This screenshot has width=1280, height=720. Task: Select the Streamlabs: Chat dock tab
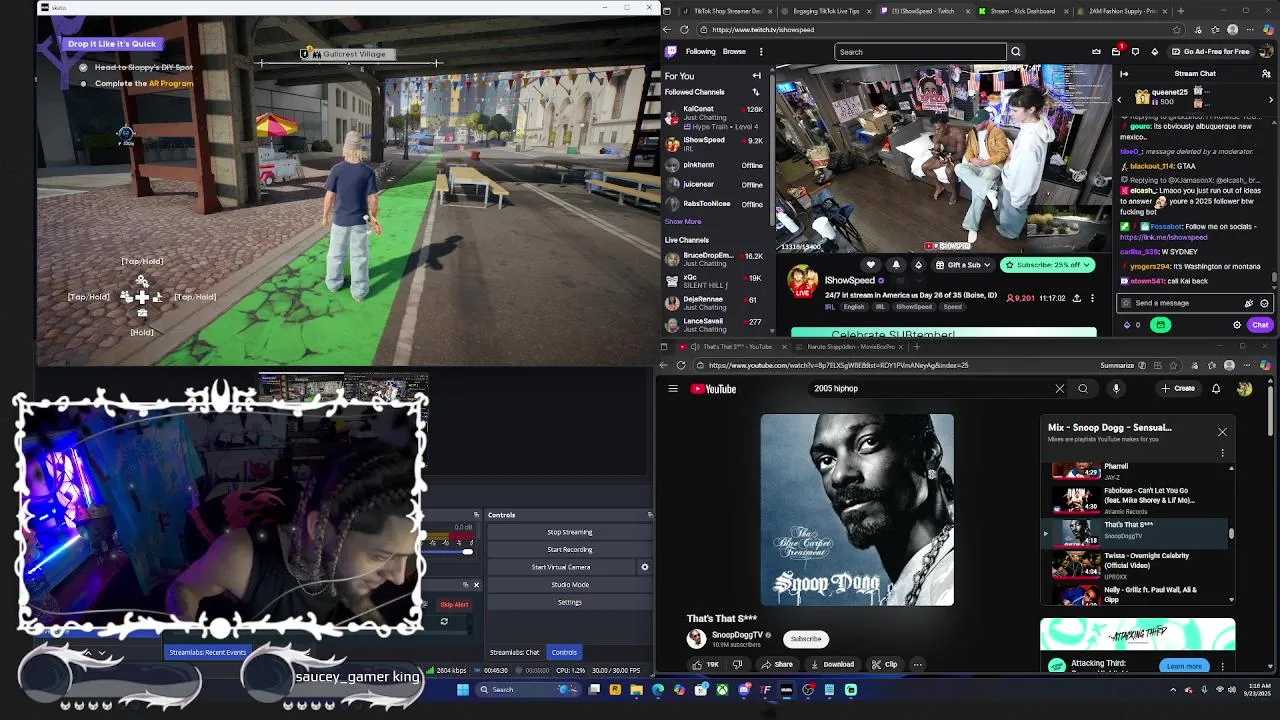[x=514, y=653]
